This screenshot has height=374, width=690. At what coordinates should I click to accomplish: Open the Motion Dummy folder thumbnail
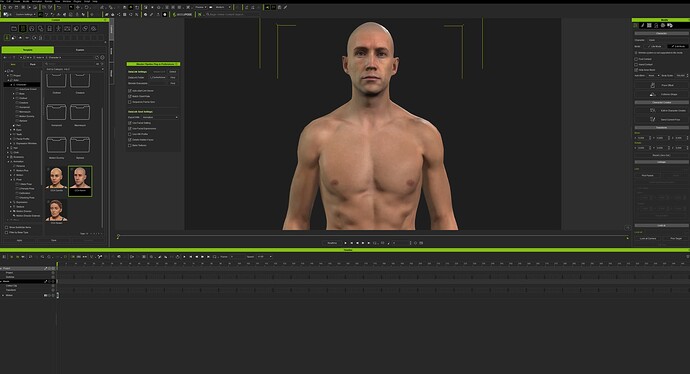pyautogui.click(x=56, y=147)
